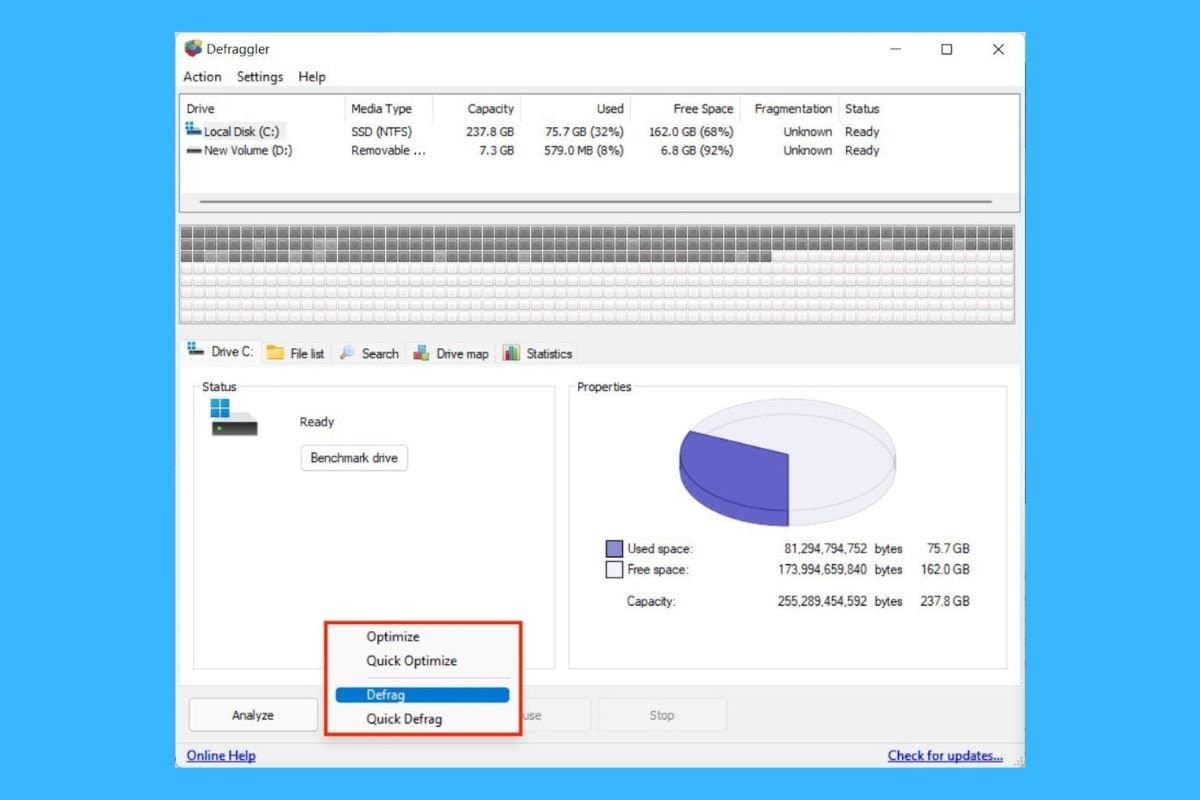
Task: Click the Defraggler icon in the title bar
Action: [191, 47]
